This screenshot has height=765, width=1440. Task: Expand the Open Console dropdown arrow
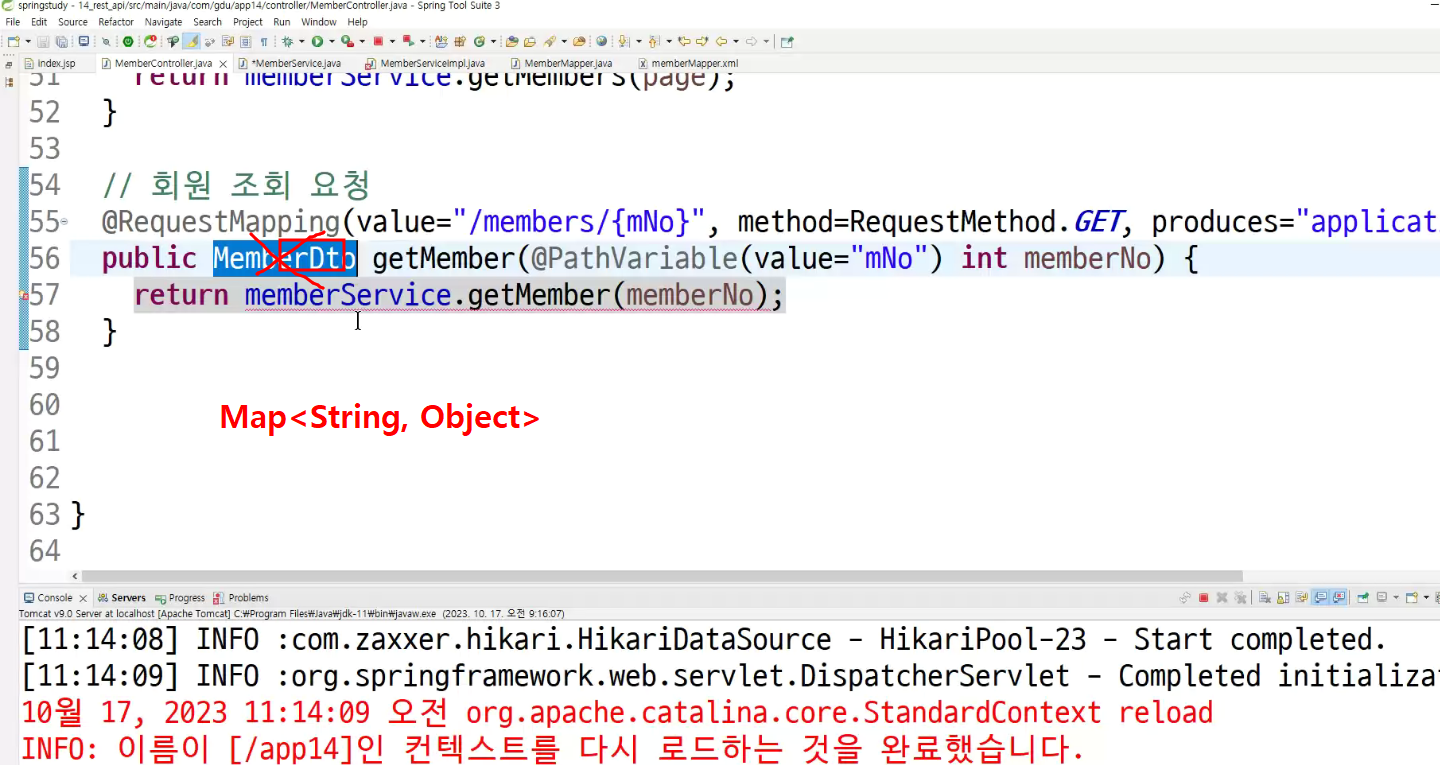pyautogui.click(x=1425, y=598)
